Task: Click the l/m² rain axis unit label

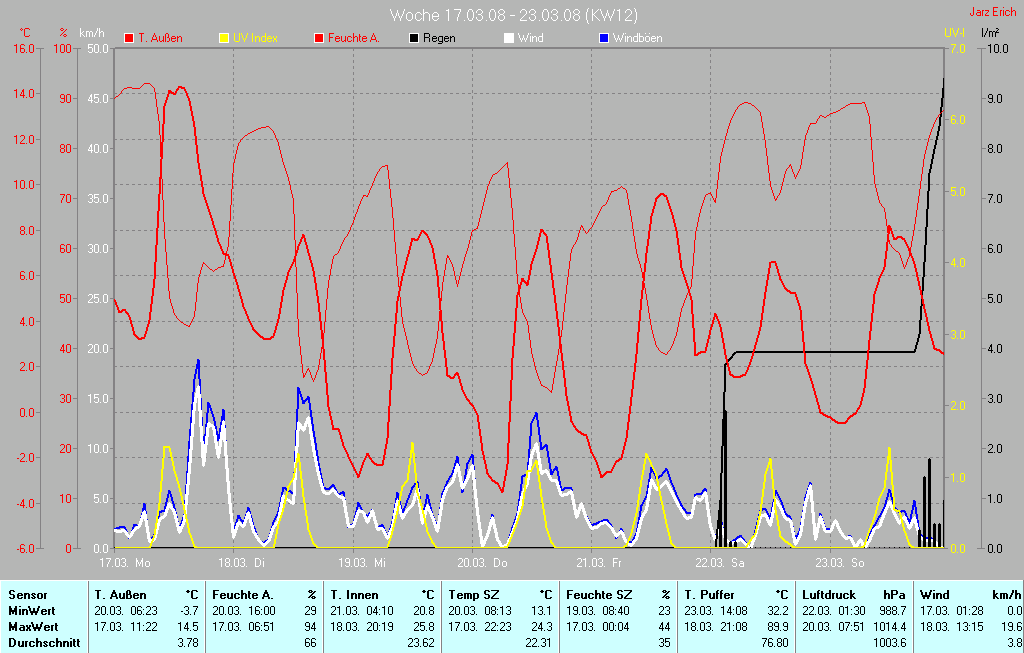Action: 989,33
